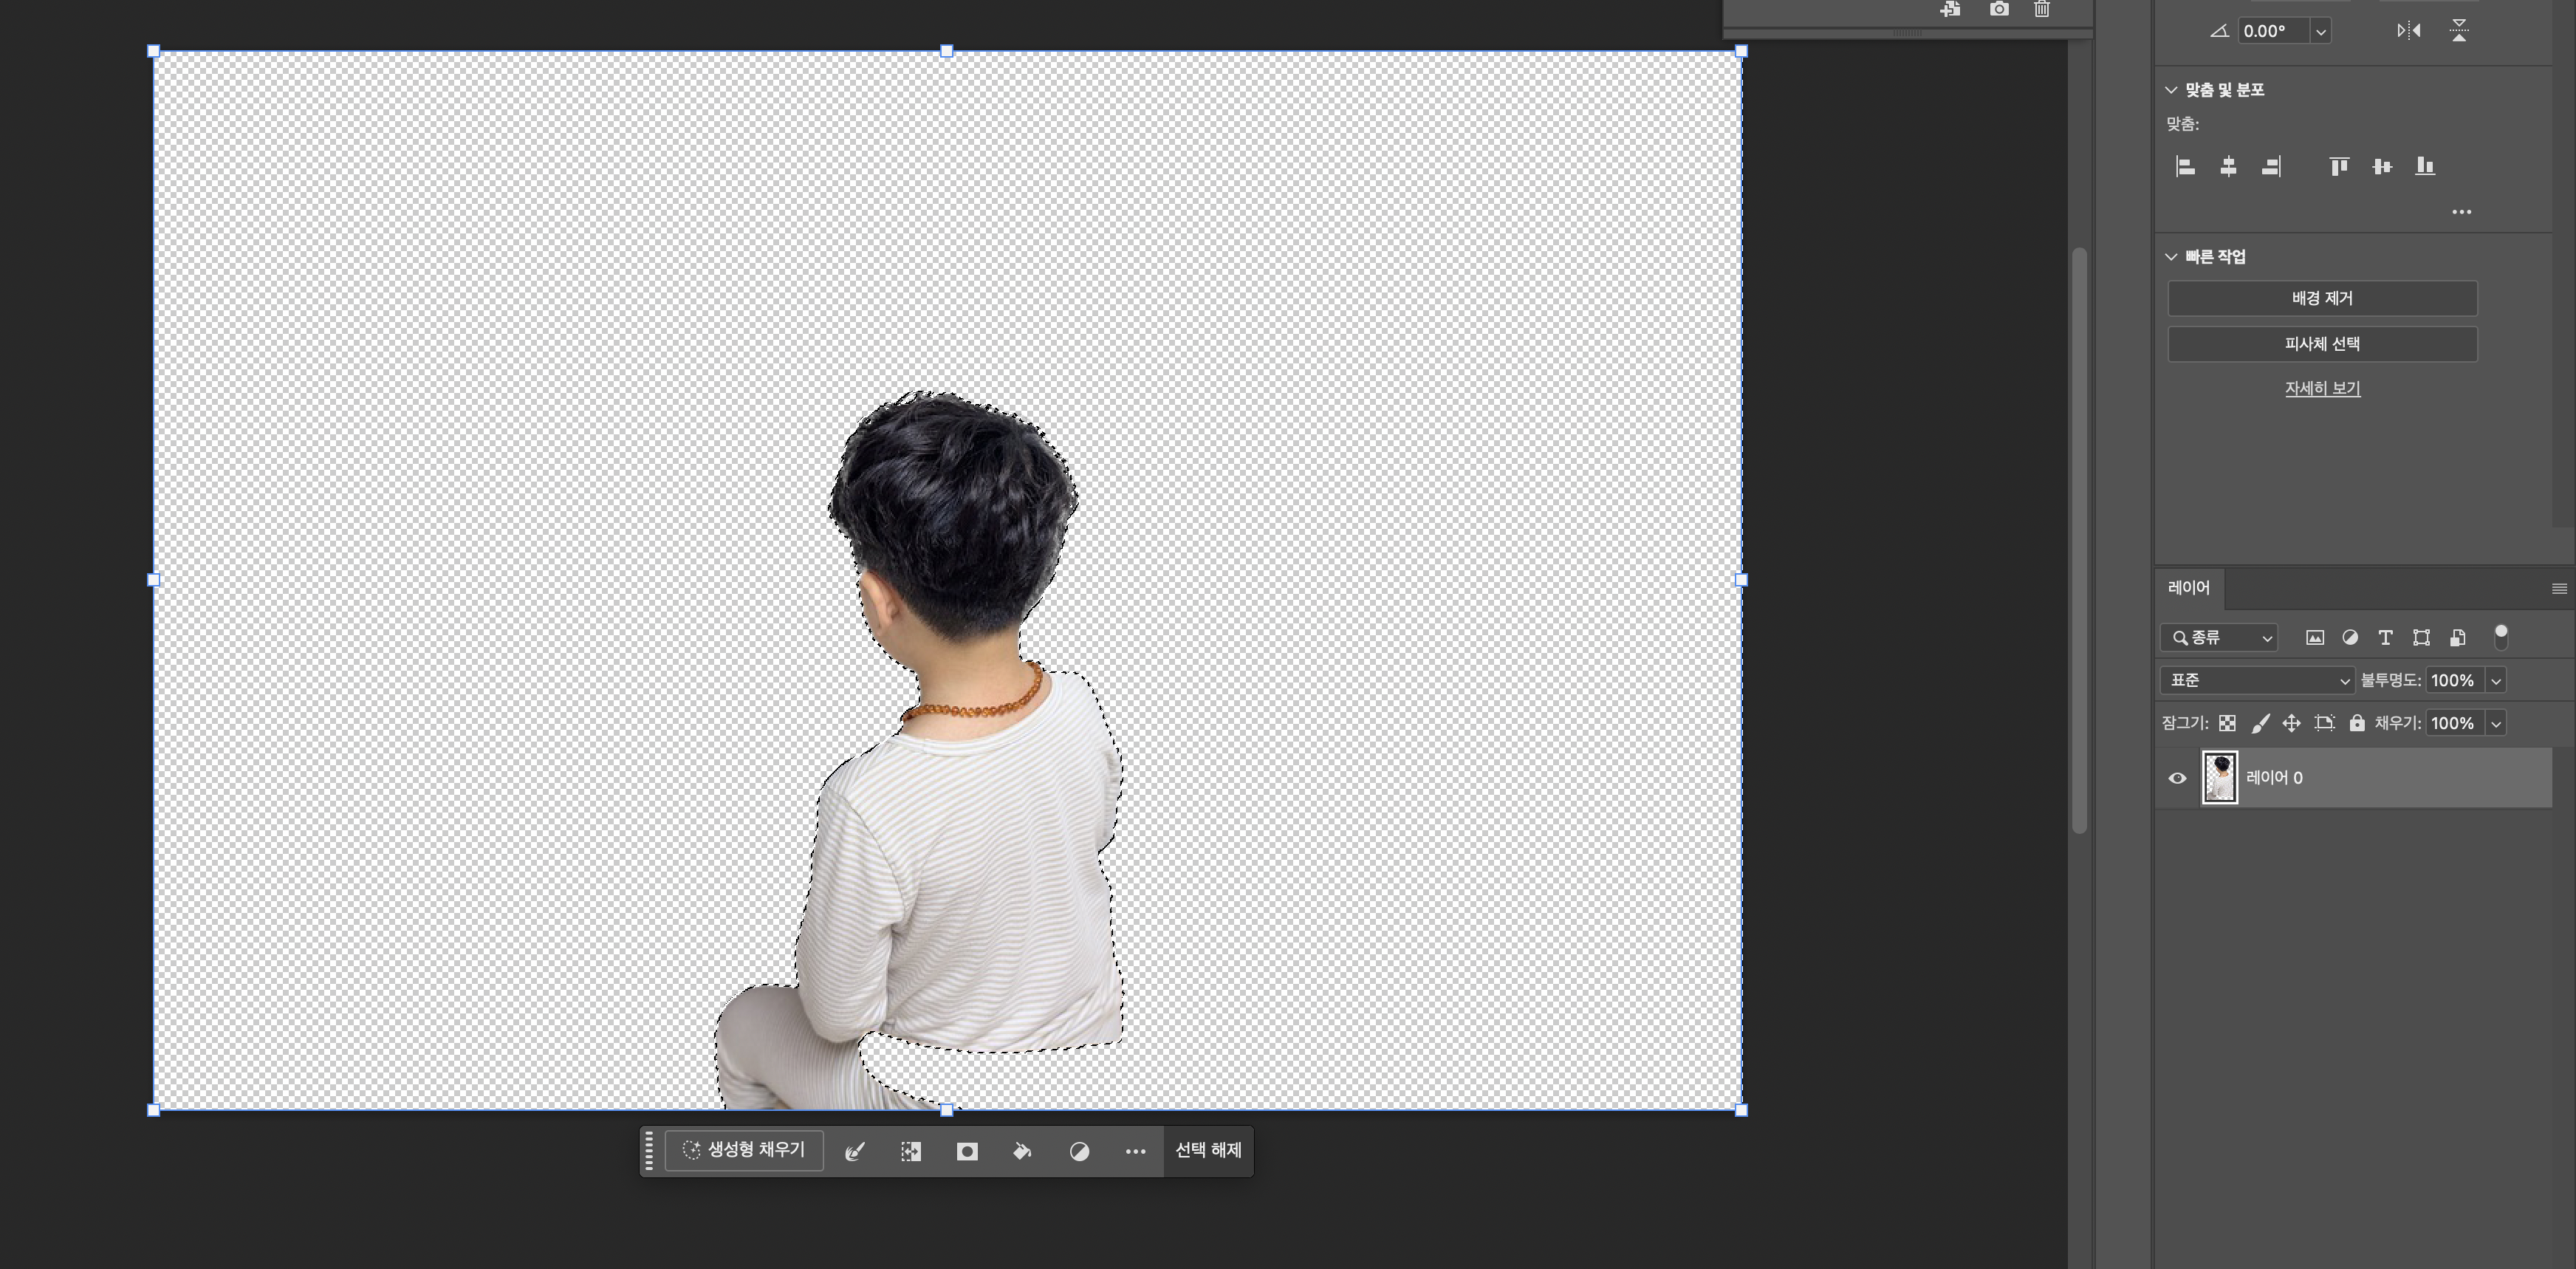Click the modify selection brush icon
The width and height of the screenshot is (2576, 1269).
point(854,1151)
